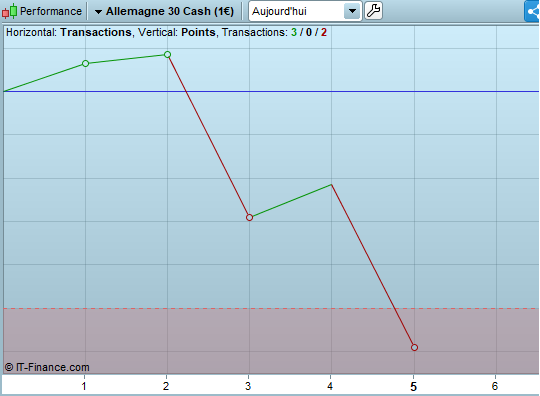
Task: Expand the Aujourd'hui period combo box
Action: point(305,11)
